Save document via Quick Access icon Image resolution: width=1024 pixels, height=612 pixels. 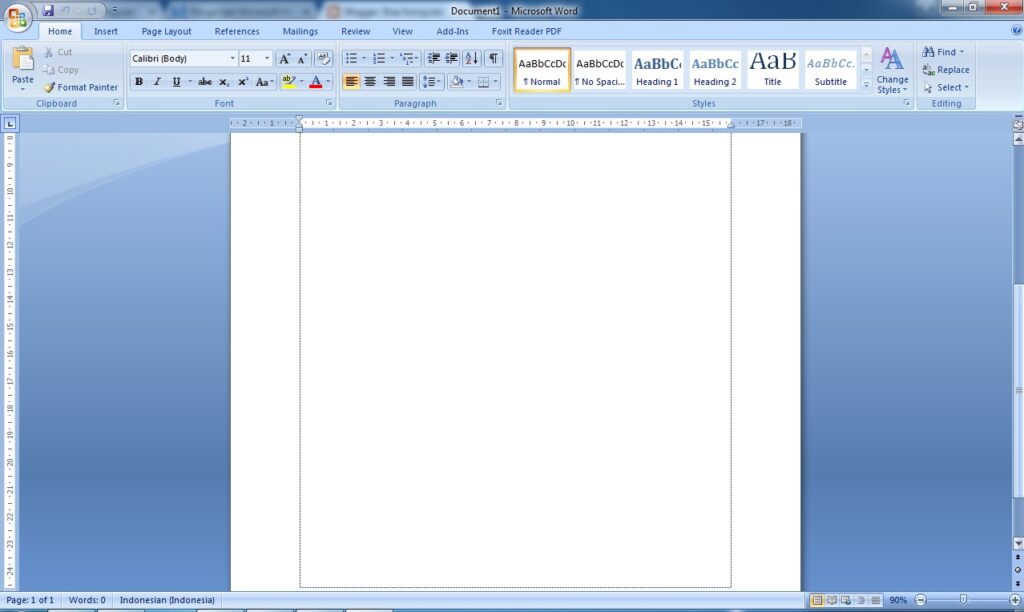pyautogui.click(x=48, y=10)
